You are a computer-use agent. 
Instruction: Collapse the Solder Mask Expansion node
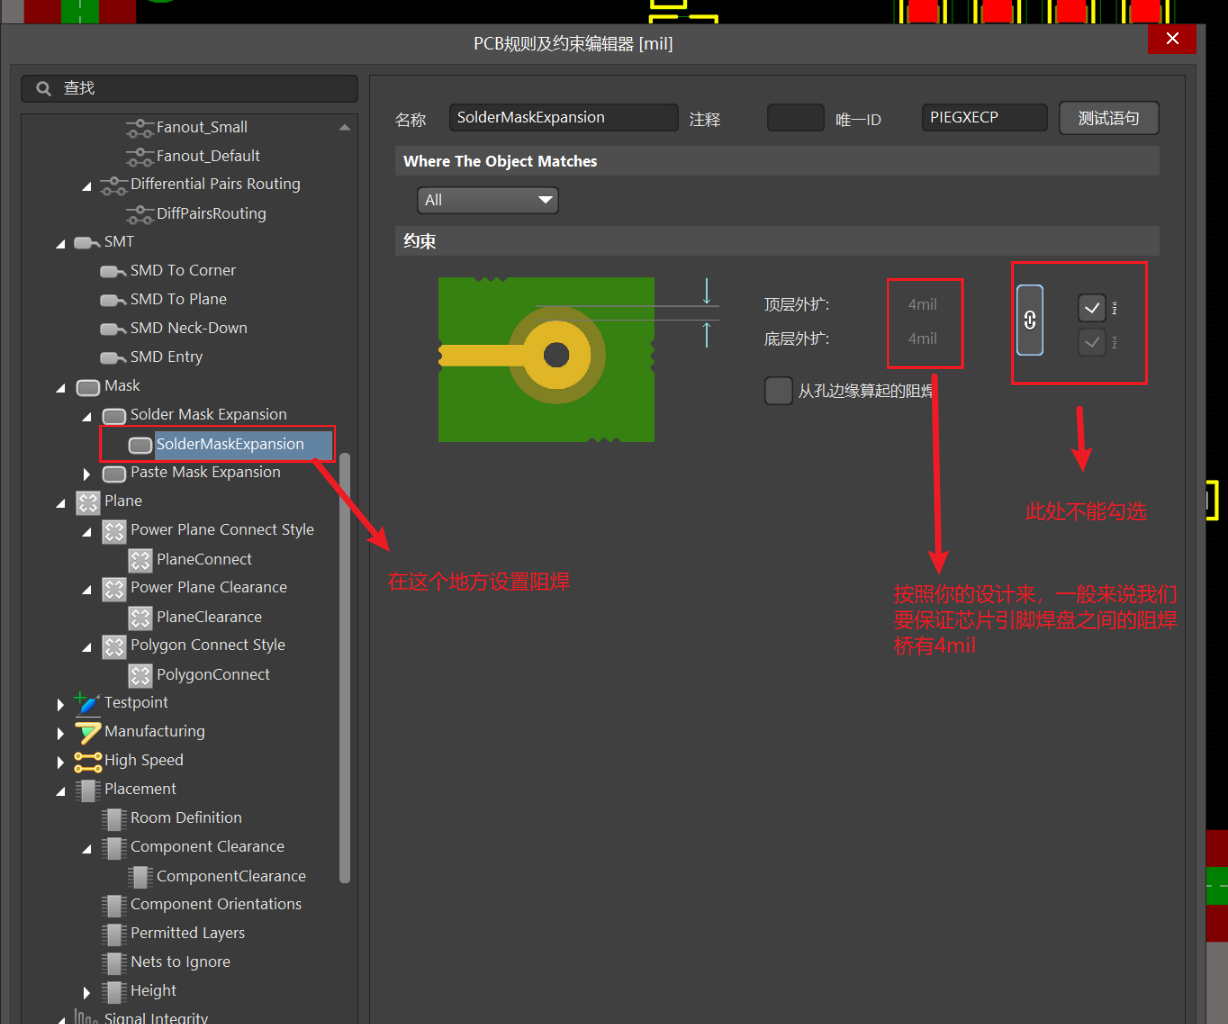tap(86, 417)
